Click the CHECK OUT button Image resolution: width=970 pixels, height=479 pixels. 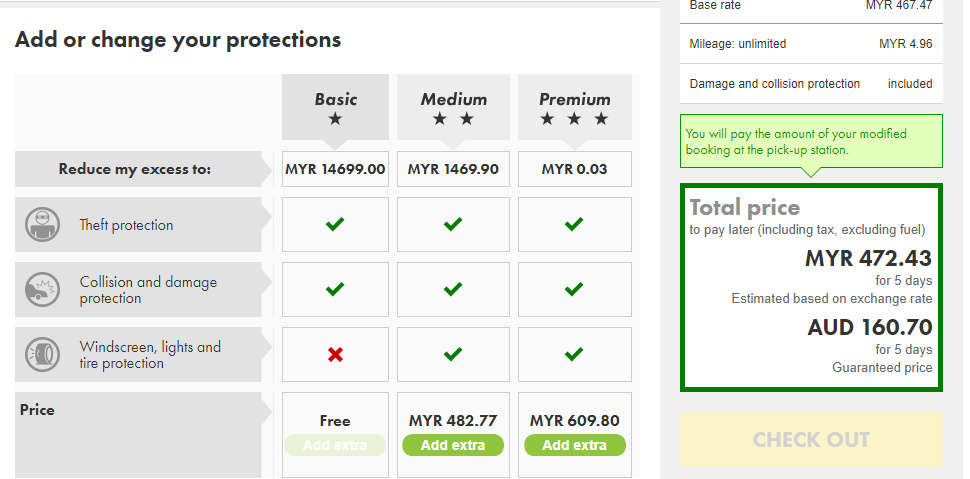tap(811, 440)
